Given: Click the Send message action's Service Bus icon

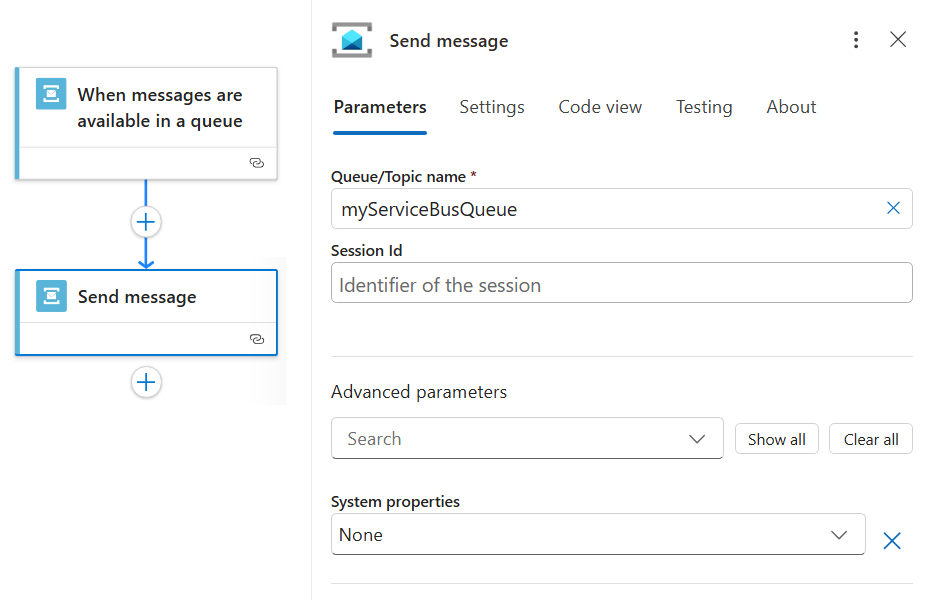Looking at the screenshot, I should (x=51, y=296).
